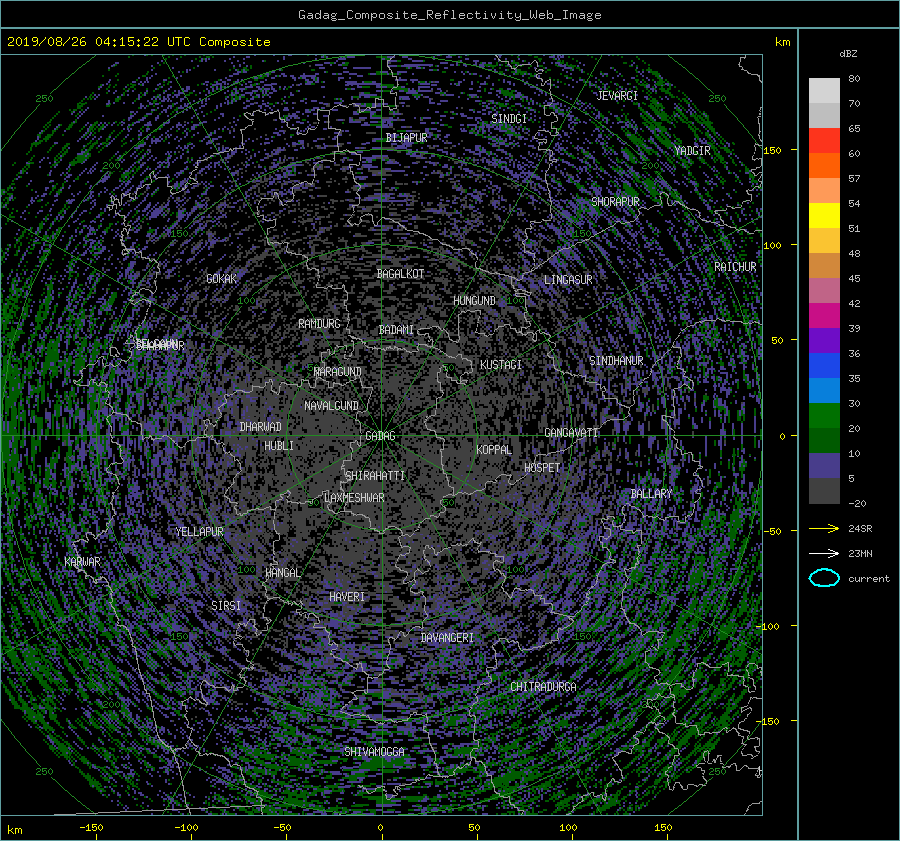Viewport: 900px width, 841px height.
Task: Click the -150 tick on bottom axis
Action: (91, 828)
